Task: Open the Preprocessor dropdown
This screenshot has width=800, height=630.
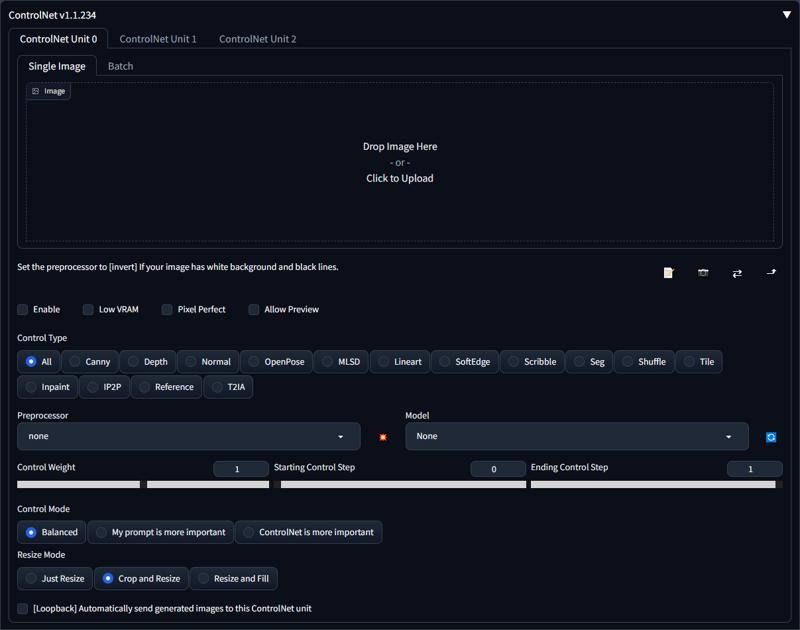Action: pyautogui.click(x=189, y=436)
